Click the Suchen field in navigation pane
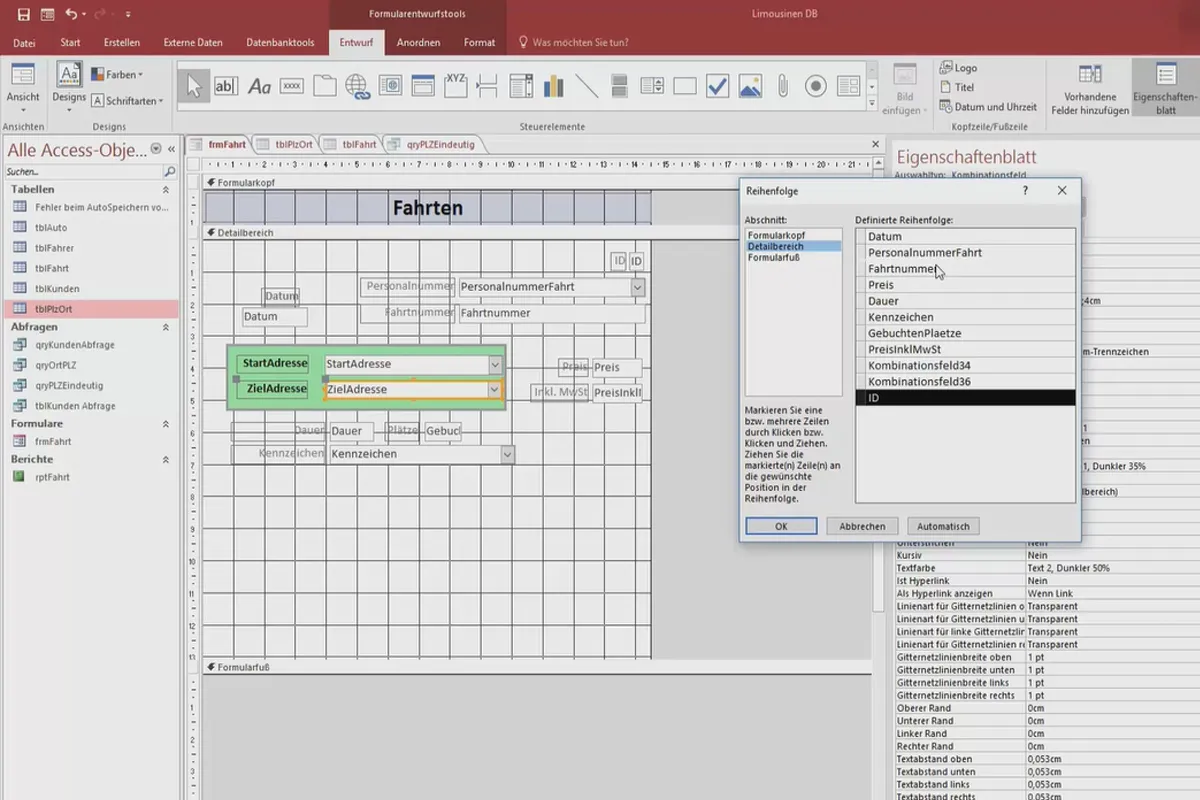 tap(82, 172)
